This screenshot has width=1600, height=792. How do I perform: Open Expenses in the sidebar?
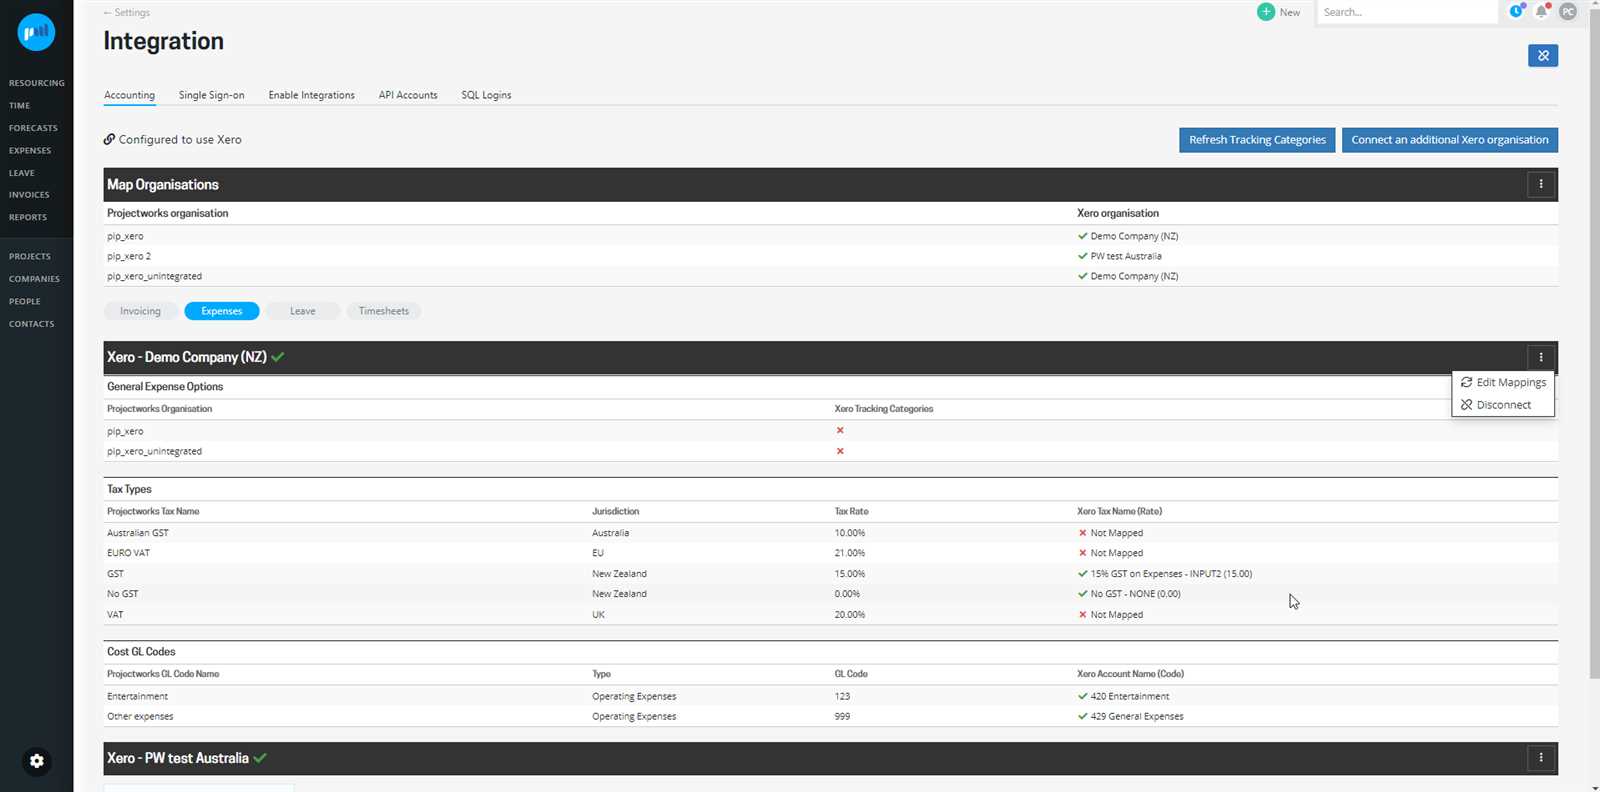pyautogui.click(x=30, y=150)
